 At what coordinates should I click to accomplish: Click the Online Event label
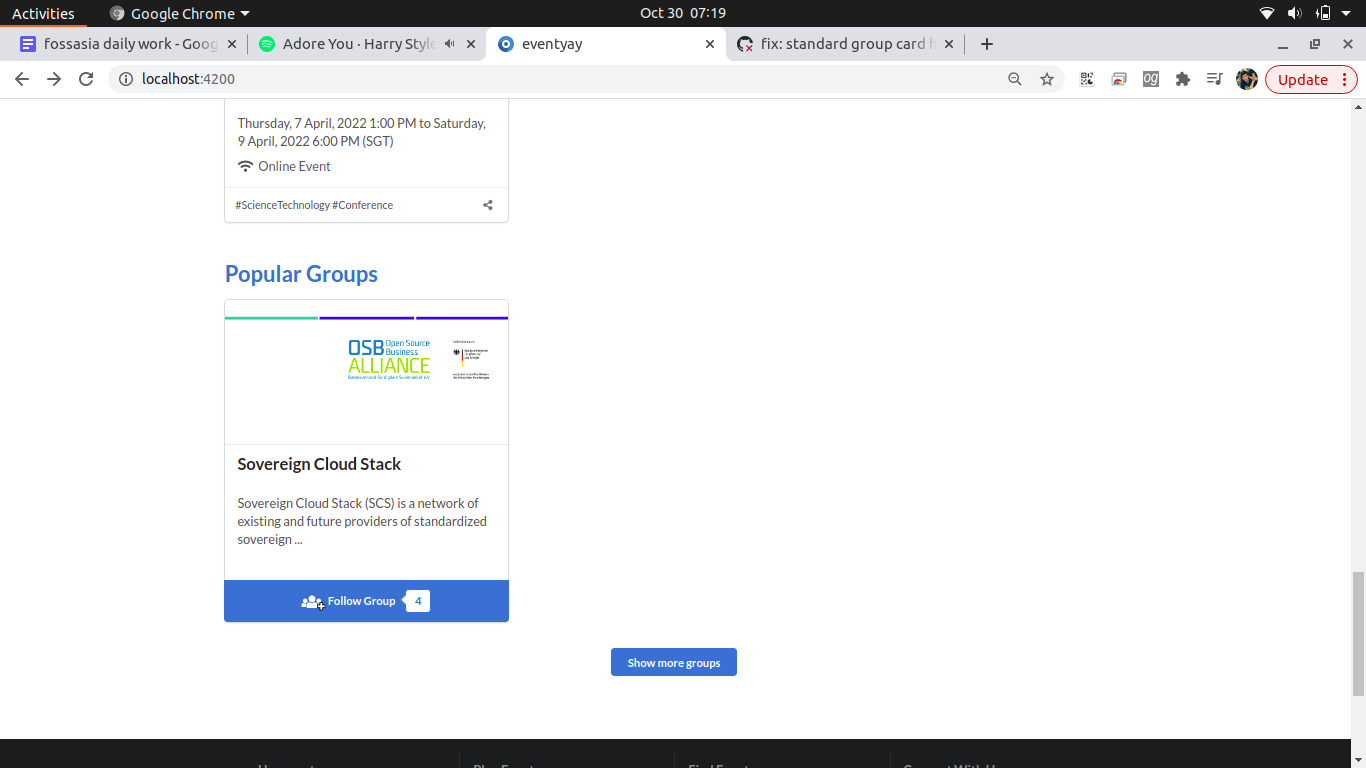coord(294,166)
